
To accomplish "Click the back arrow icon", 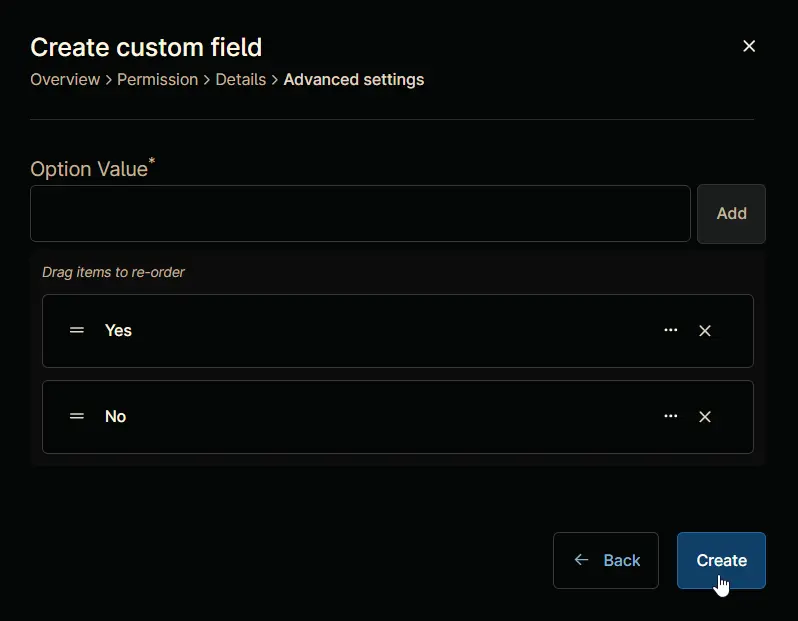I will point(581,560).
